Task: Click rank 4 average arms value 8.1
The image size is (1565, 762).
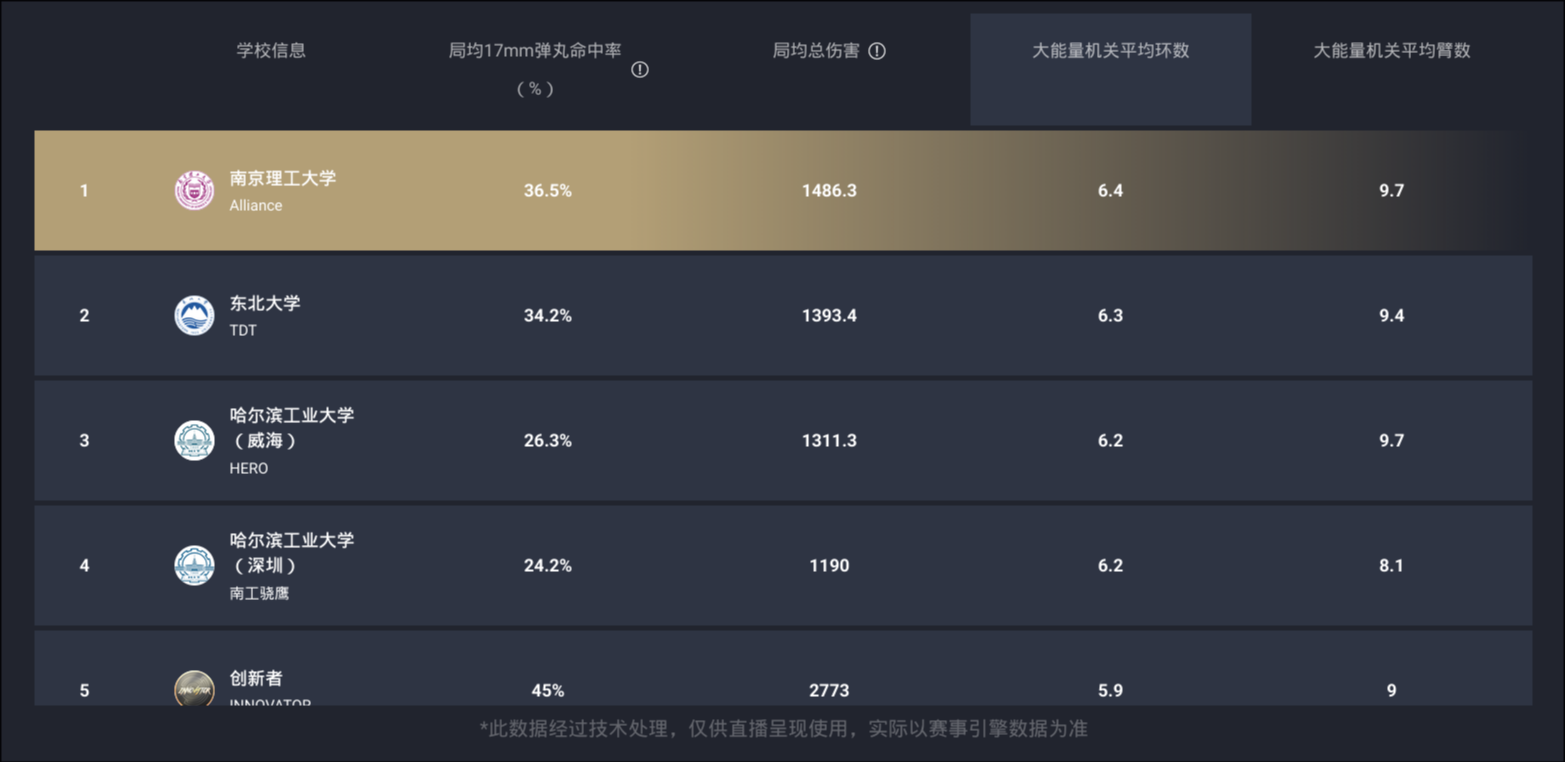Action: point(1392,565)
